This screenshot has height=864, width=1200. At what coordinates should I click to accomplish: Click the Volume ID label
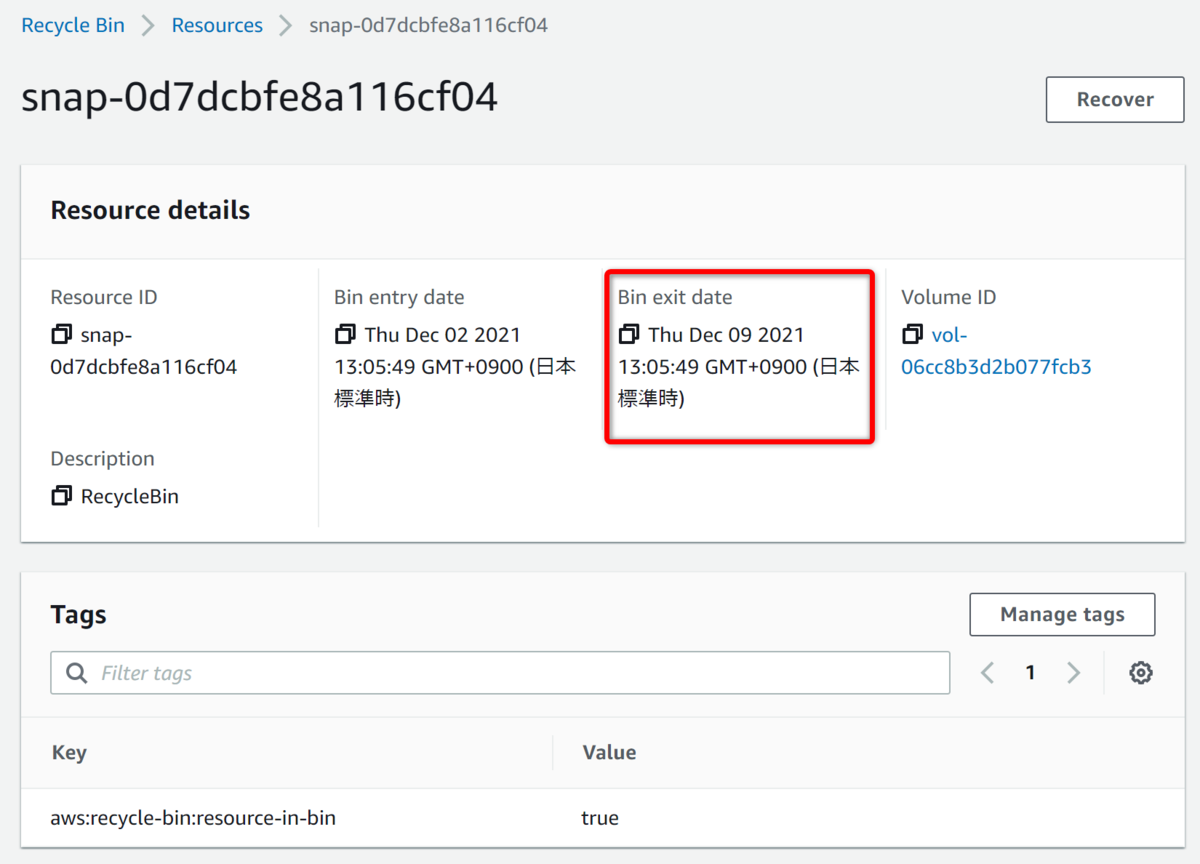pyautogui.click(x=949, y=297)
